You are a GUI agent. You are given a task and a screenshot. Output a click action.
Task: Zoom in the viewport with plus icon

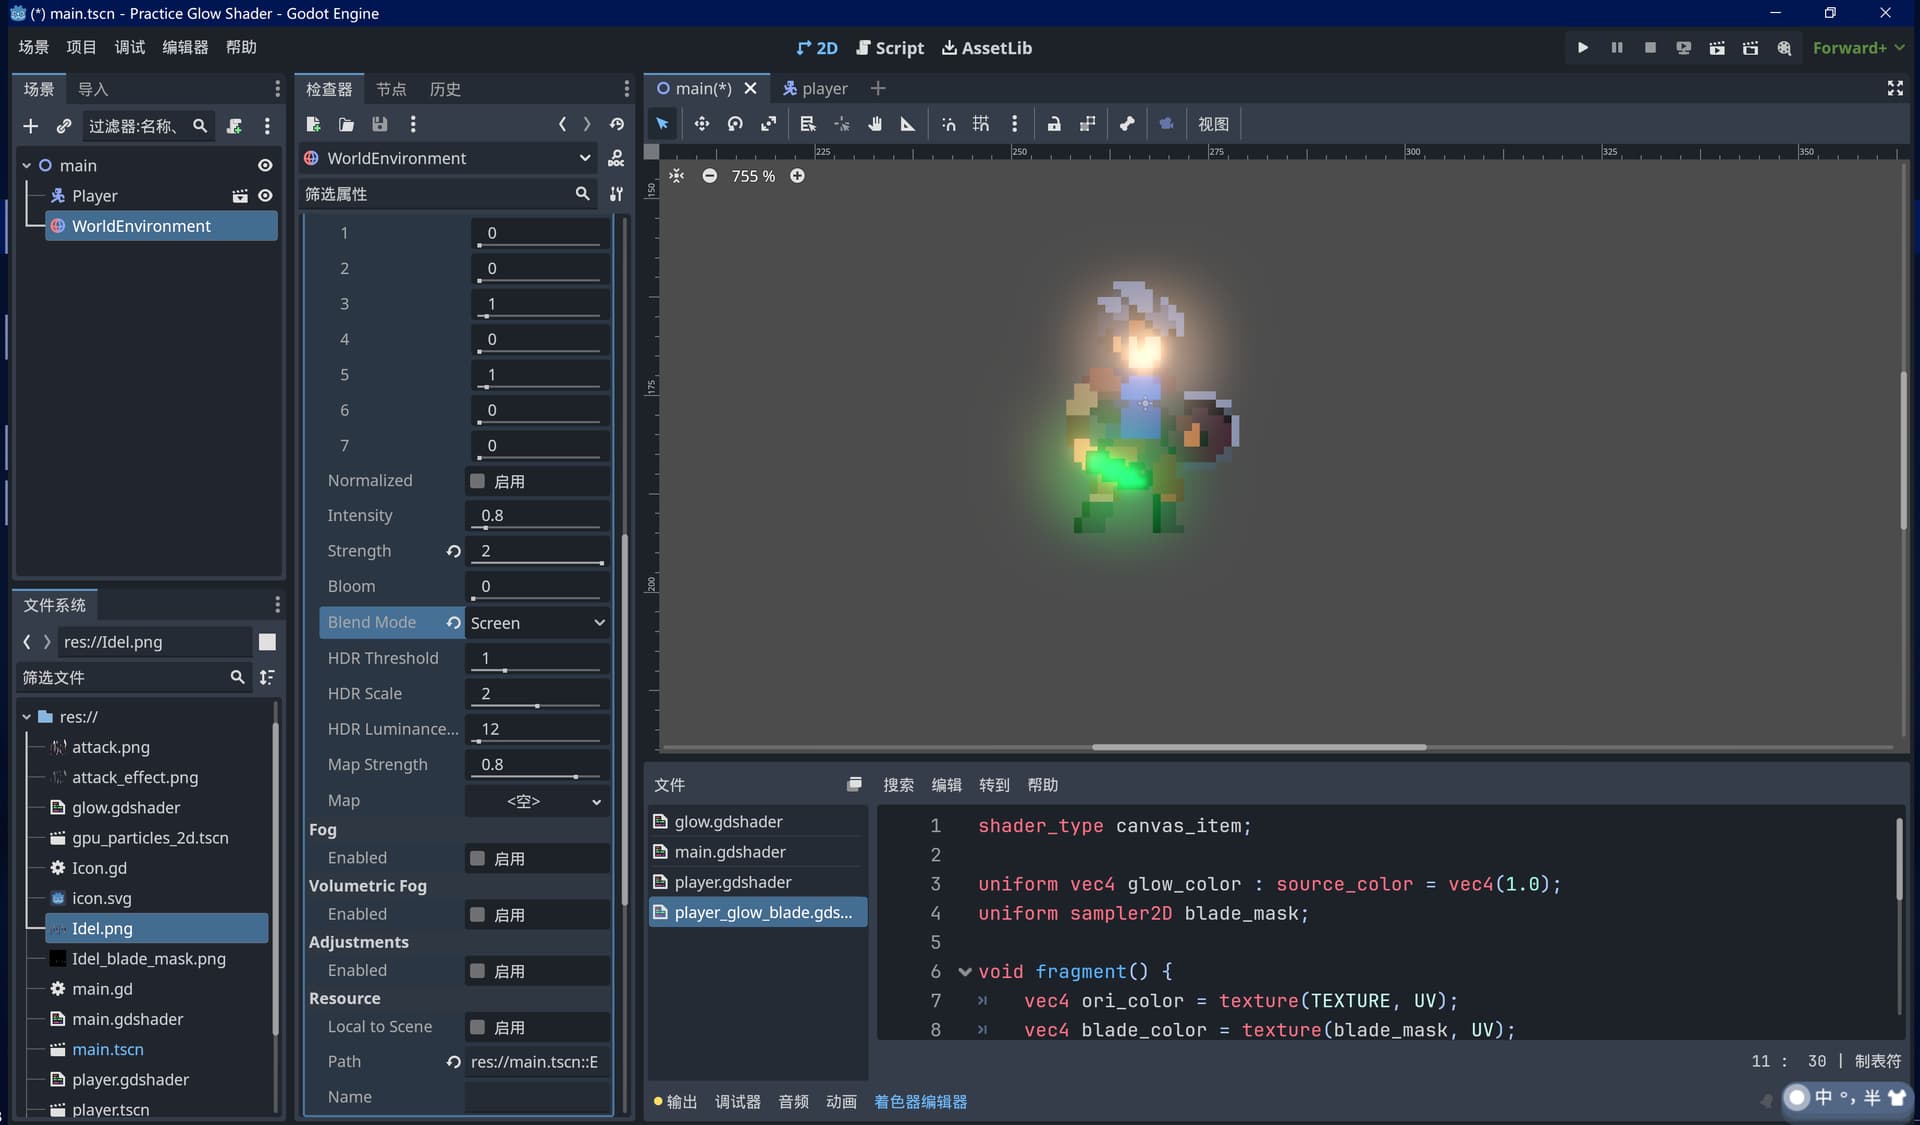(x=797, y=176)
